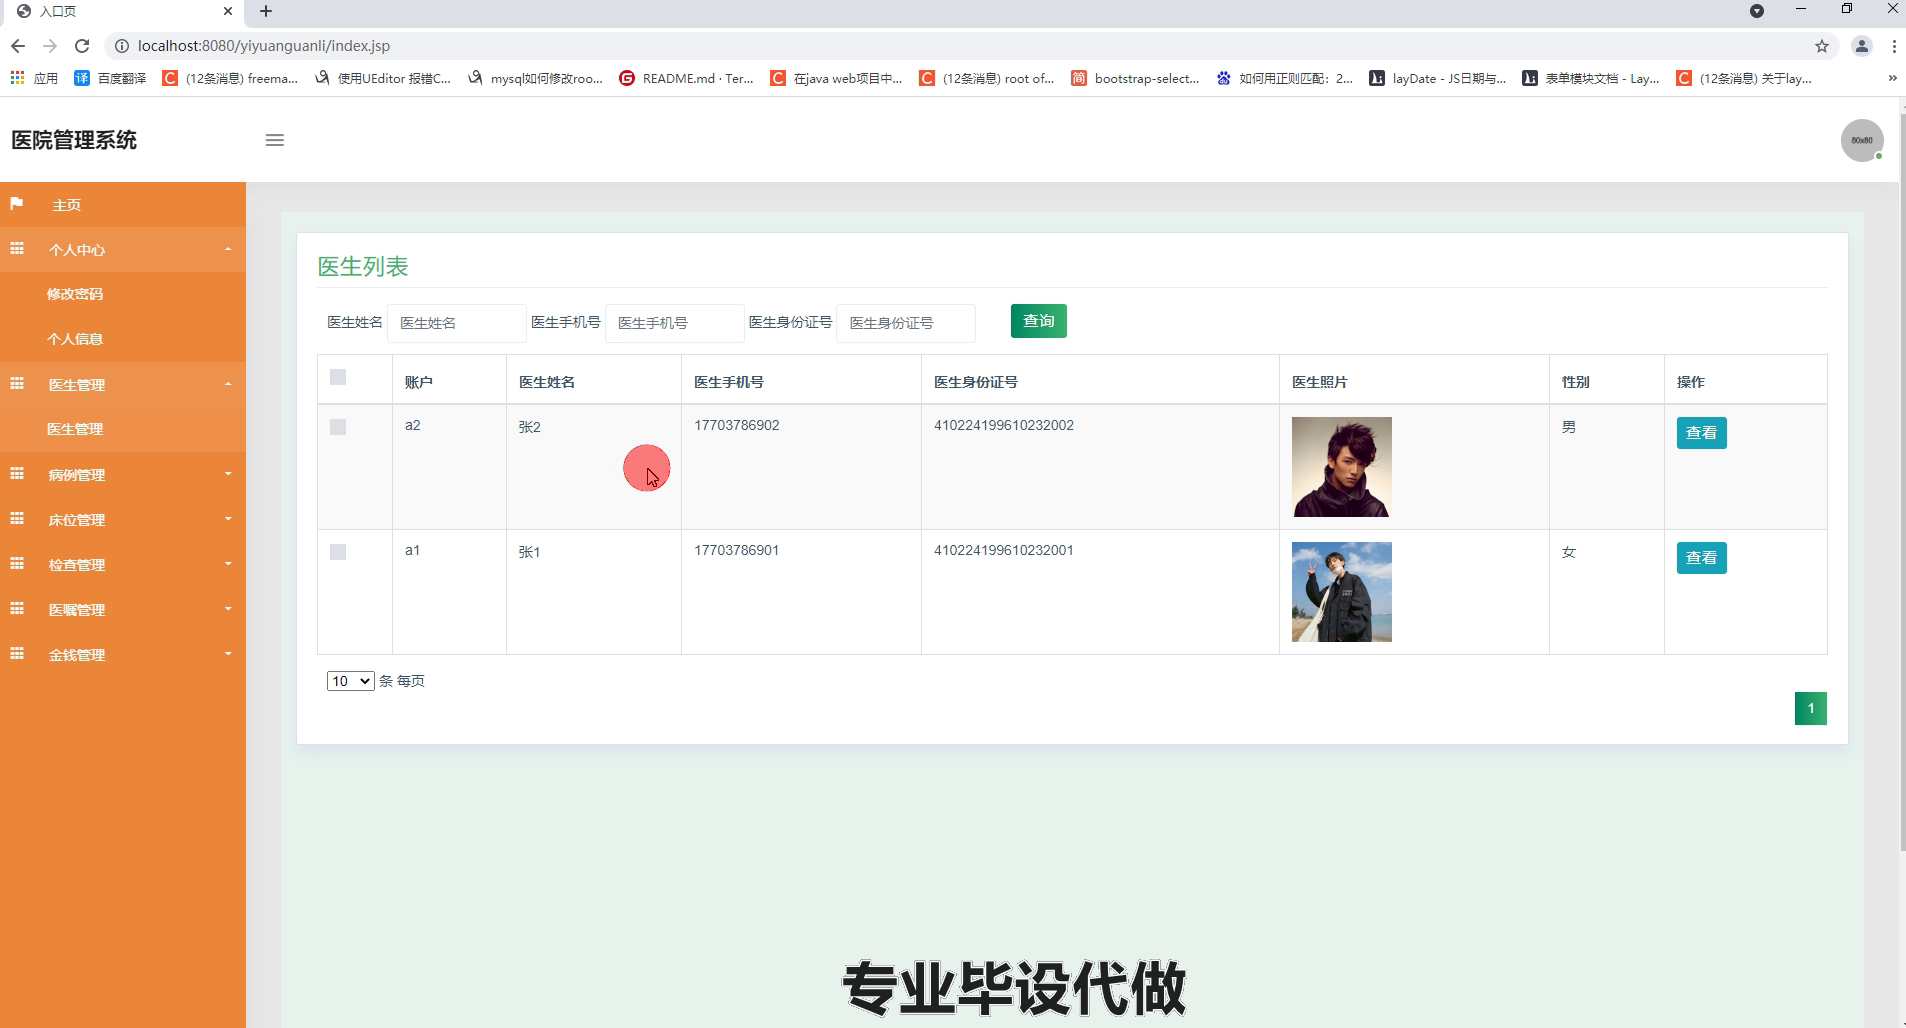Focus the 医生身份证号 search input
Viewport: 1906px width, 1028px height.
(906, 323)
